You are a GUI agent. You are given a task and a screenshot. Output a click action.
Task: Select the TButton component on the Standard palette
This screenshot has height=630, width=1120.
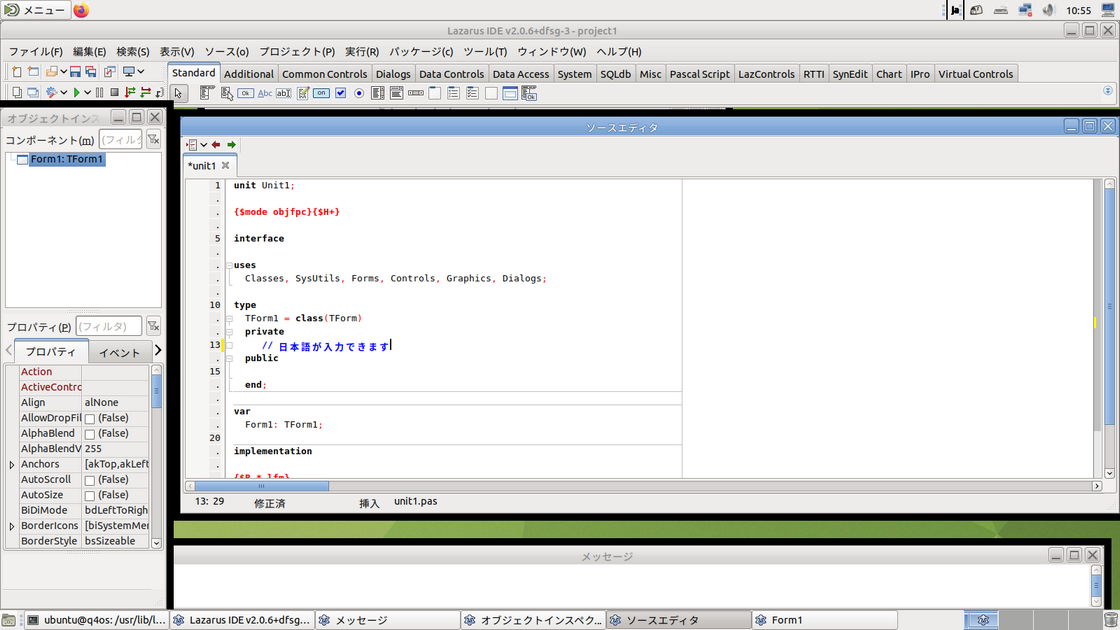pos(245,93)
